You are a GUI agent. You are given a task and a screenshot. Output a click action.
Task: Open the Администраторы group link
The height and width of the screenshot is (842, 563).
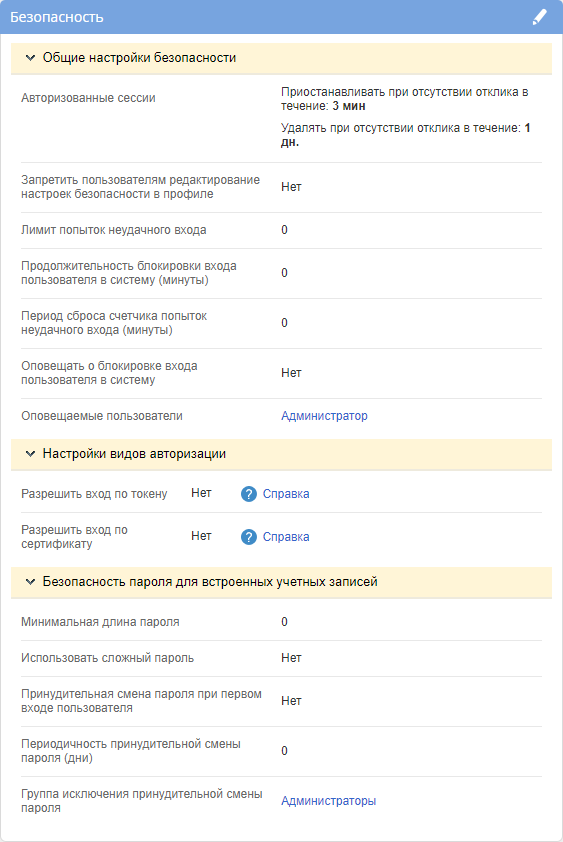328,801
